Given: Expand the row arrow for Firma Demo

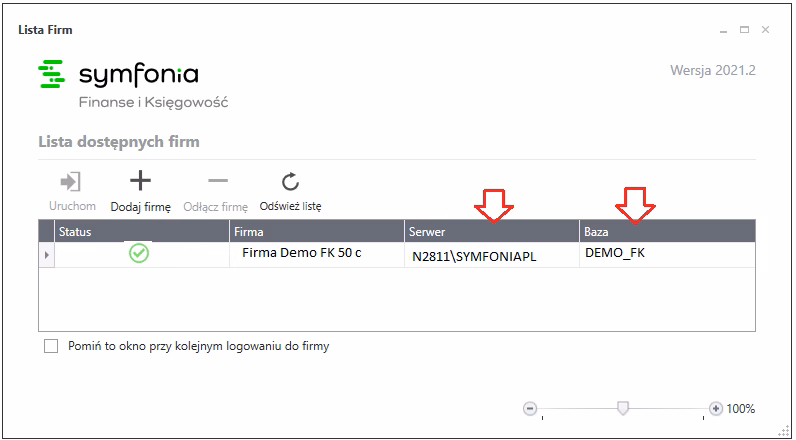Looking at the screenshot, I should pyautogui.click(x=47, y=254).
